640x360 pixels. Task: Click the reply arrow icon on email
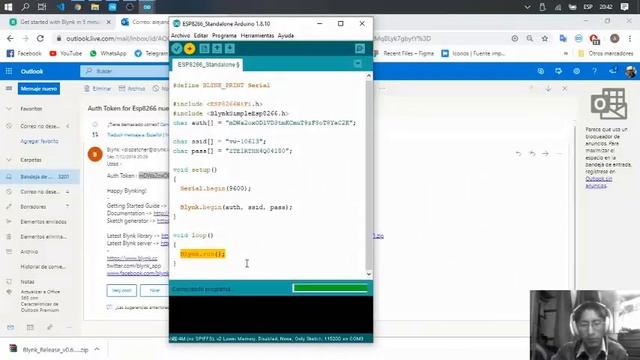click(518, 153)
